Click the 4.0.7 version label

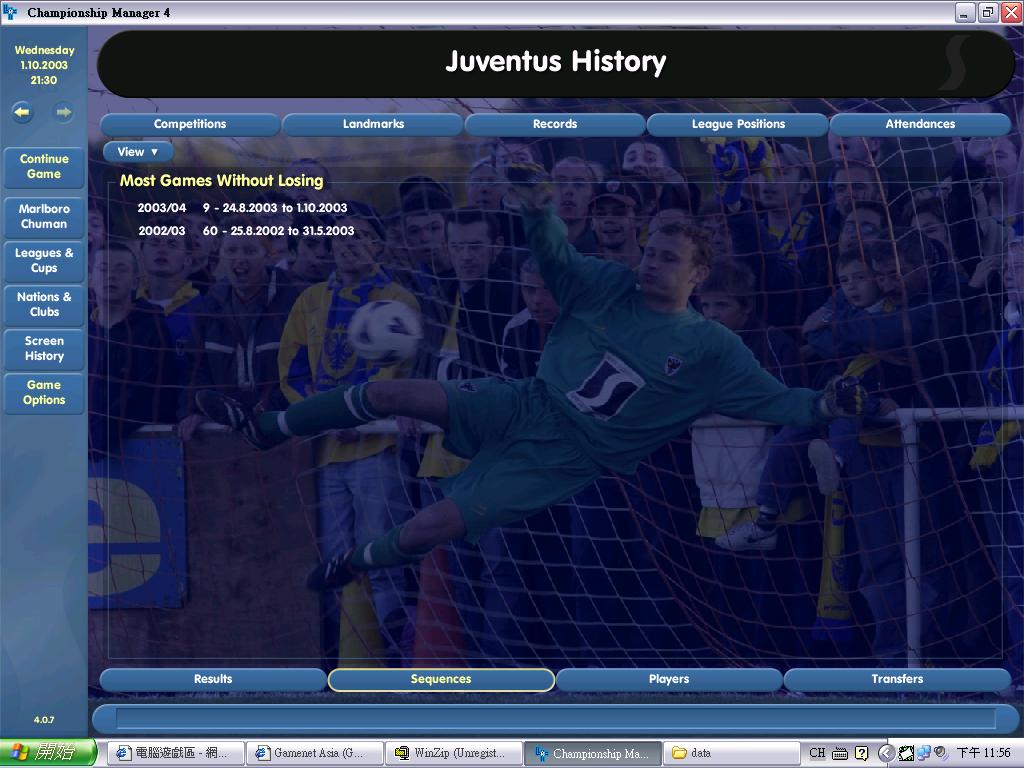click(44, 720)
